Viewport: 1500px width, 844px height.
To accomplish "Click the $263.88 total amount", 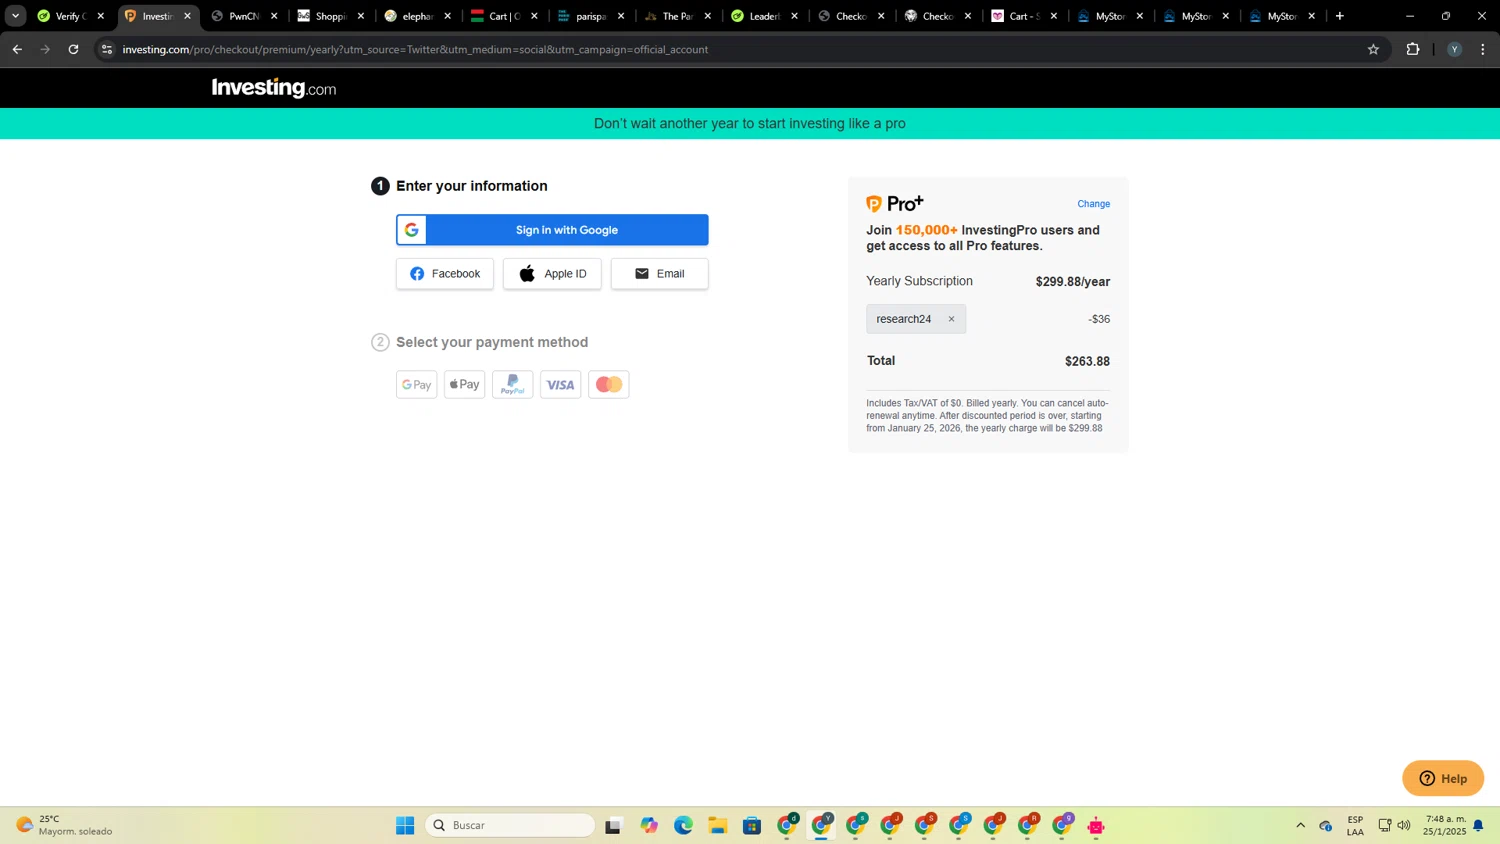I will tap(1087, 362).
